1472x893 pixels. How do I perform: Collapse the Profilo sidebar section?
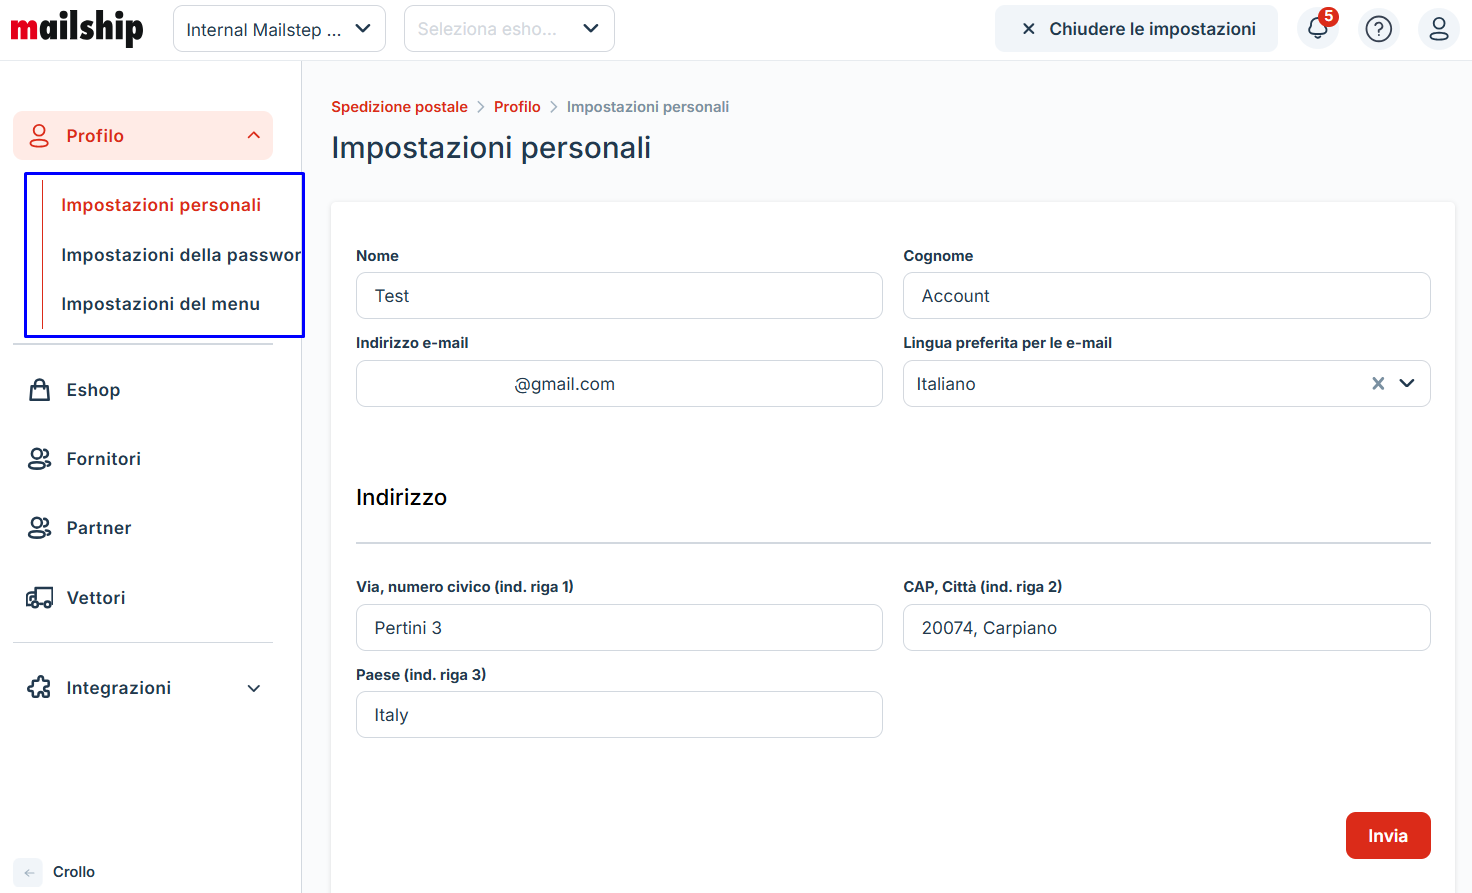click(x=253, y=136)
